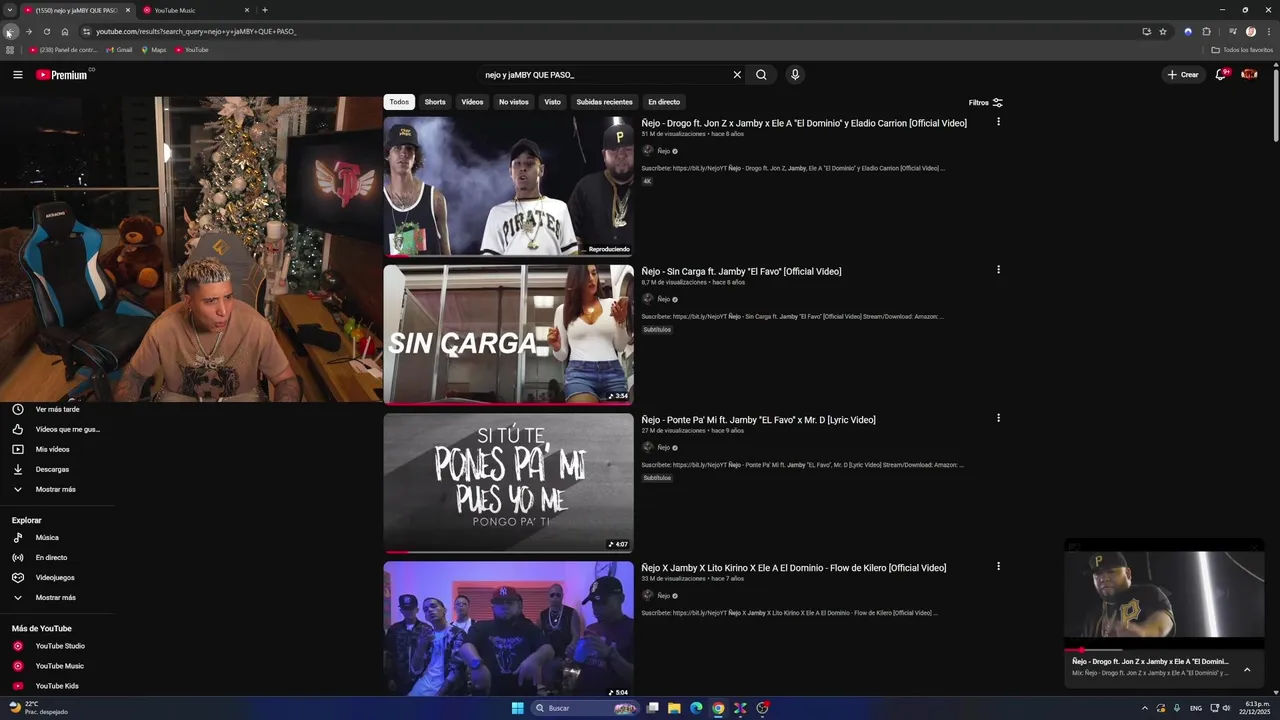The height and width of the screenshot is (720, 1280).
Task: Select the No vistos filter chip
Action: (x=514, y=102)
